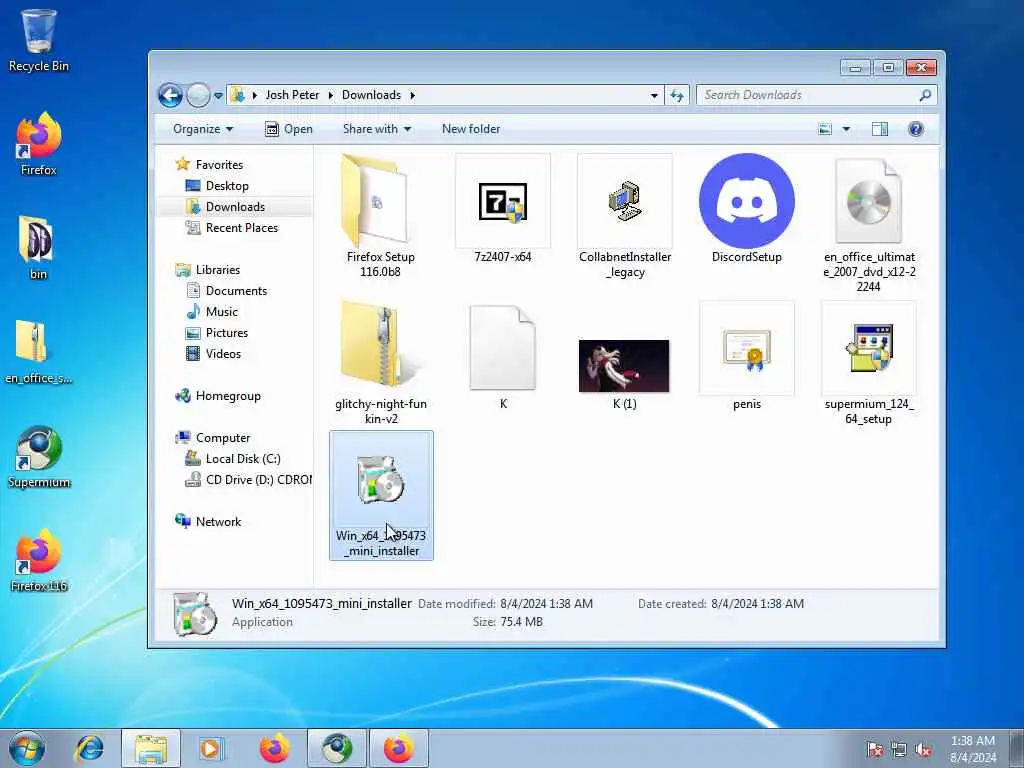Select the bin folder on the desktop
This screenshot has width=1024, height=768.
coord(38,248)
